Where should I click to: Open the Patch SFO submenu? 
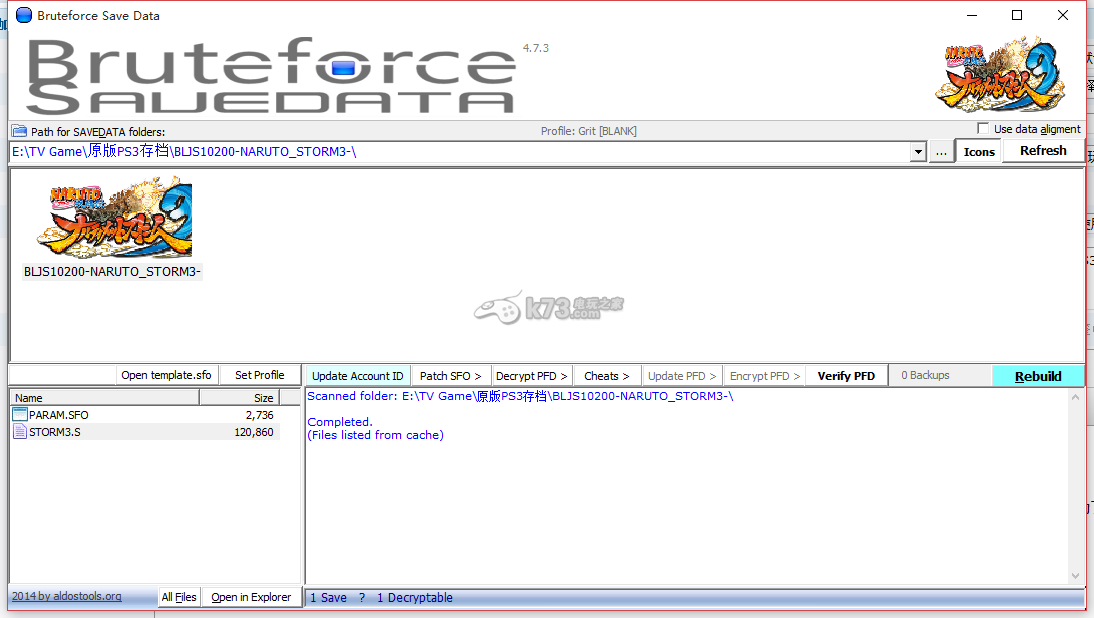(450, 376)
